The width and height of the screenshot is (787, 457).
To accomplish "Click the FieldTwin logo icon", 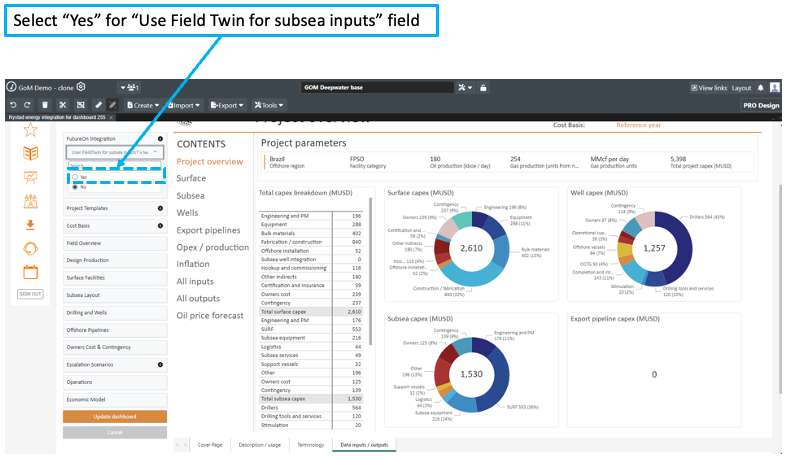I will (x=11, y=87).
